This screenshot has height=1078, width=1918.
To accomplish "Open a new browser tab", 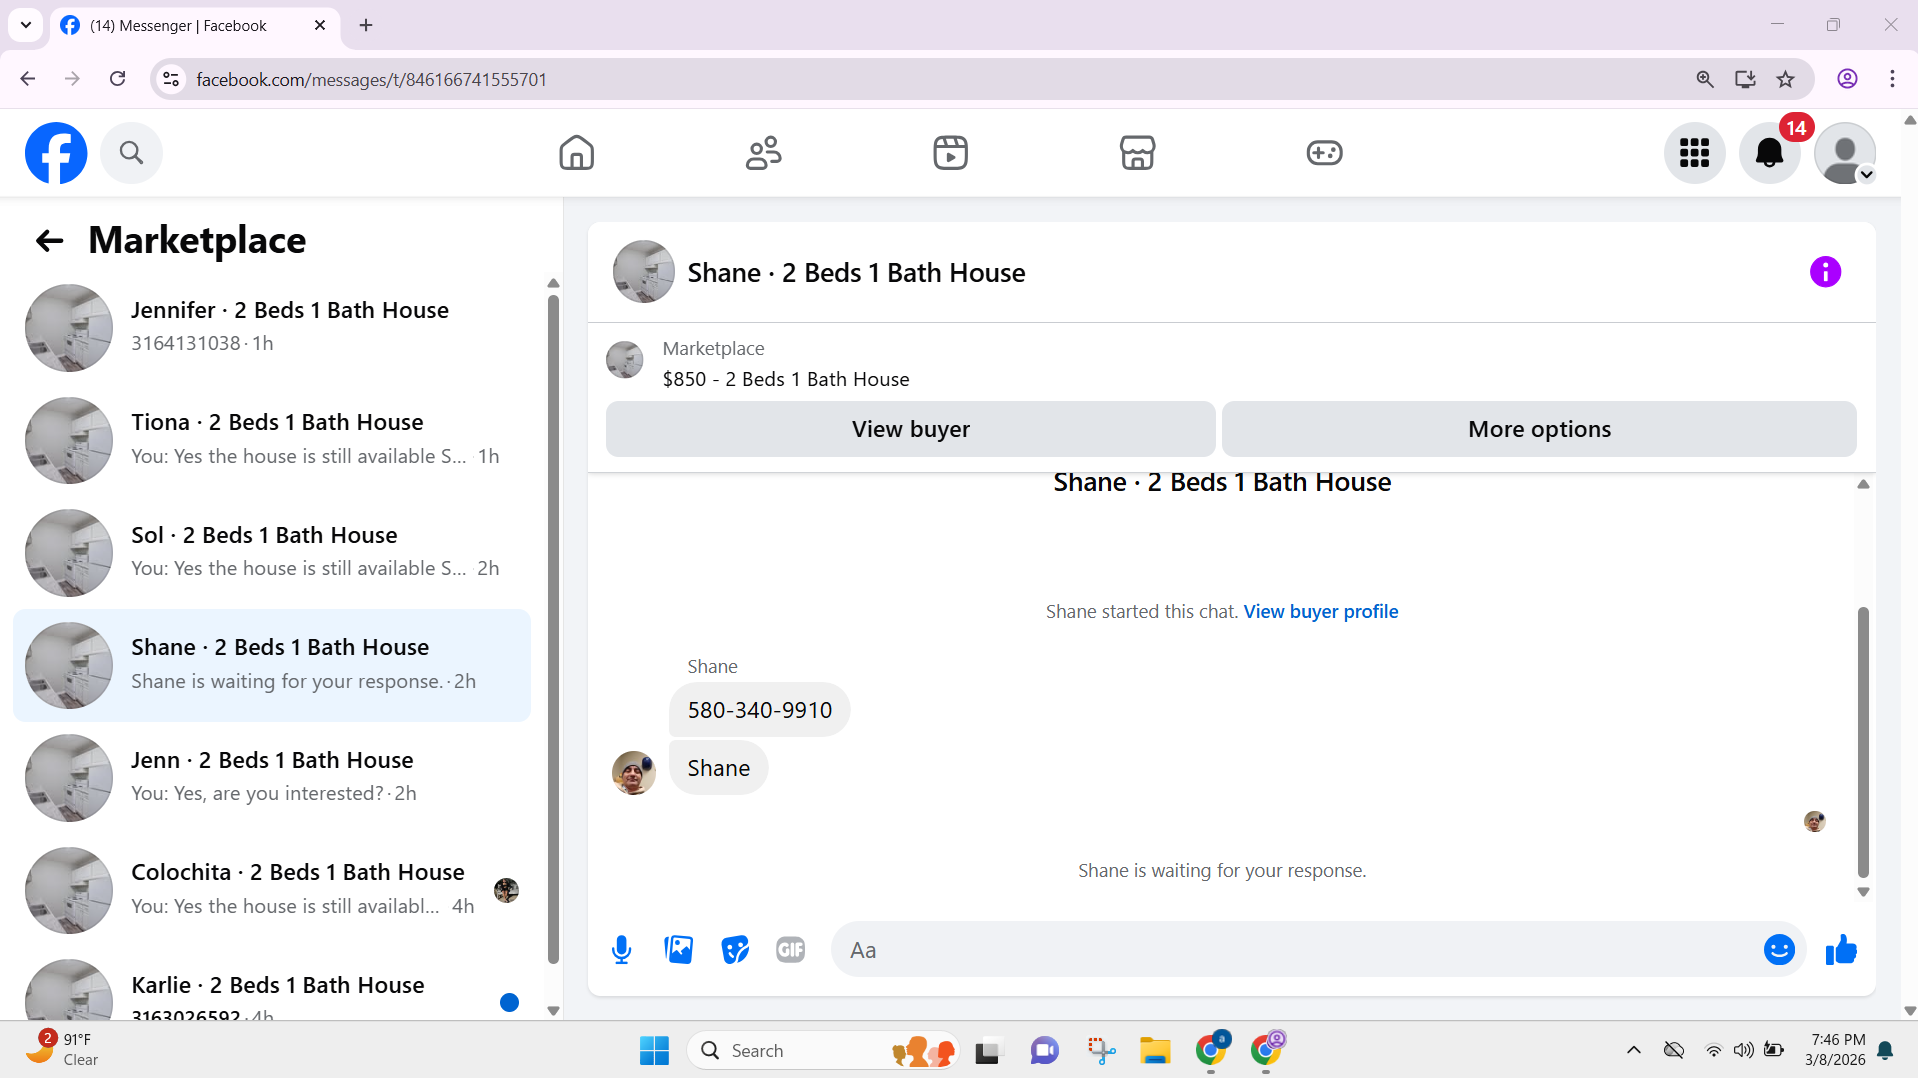I will 366,25.
